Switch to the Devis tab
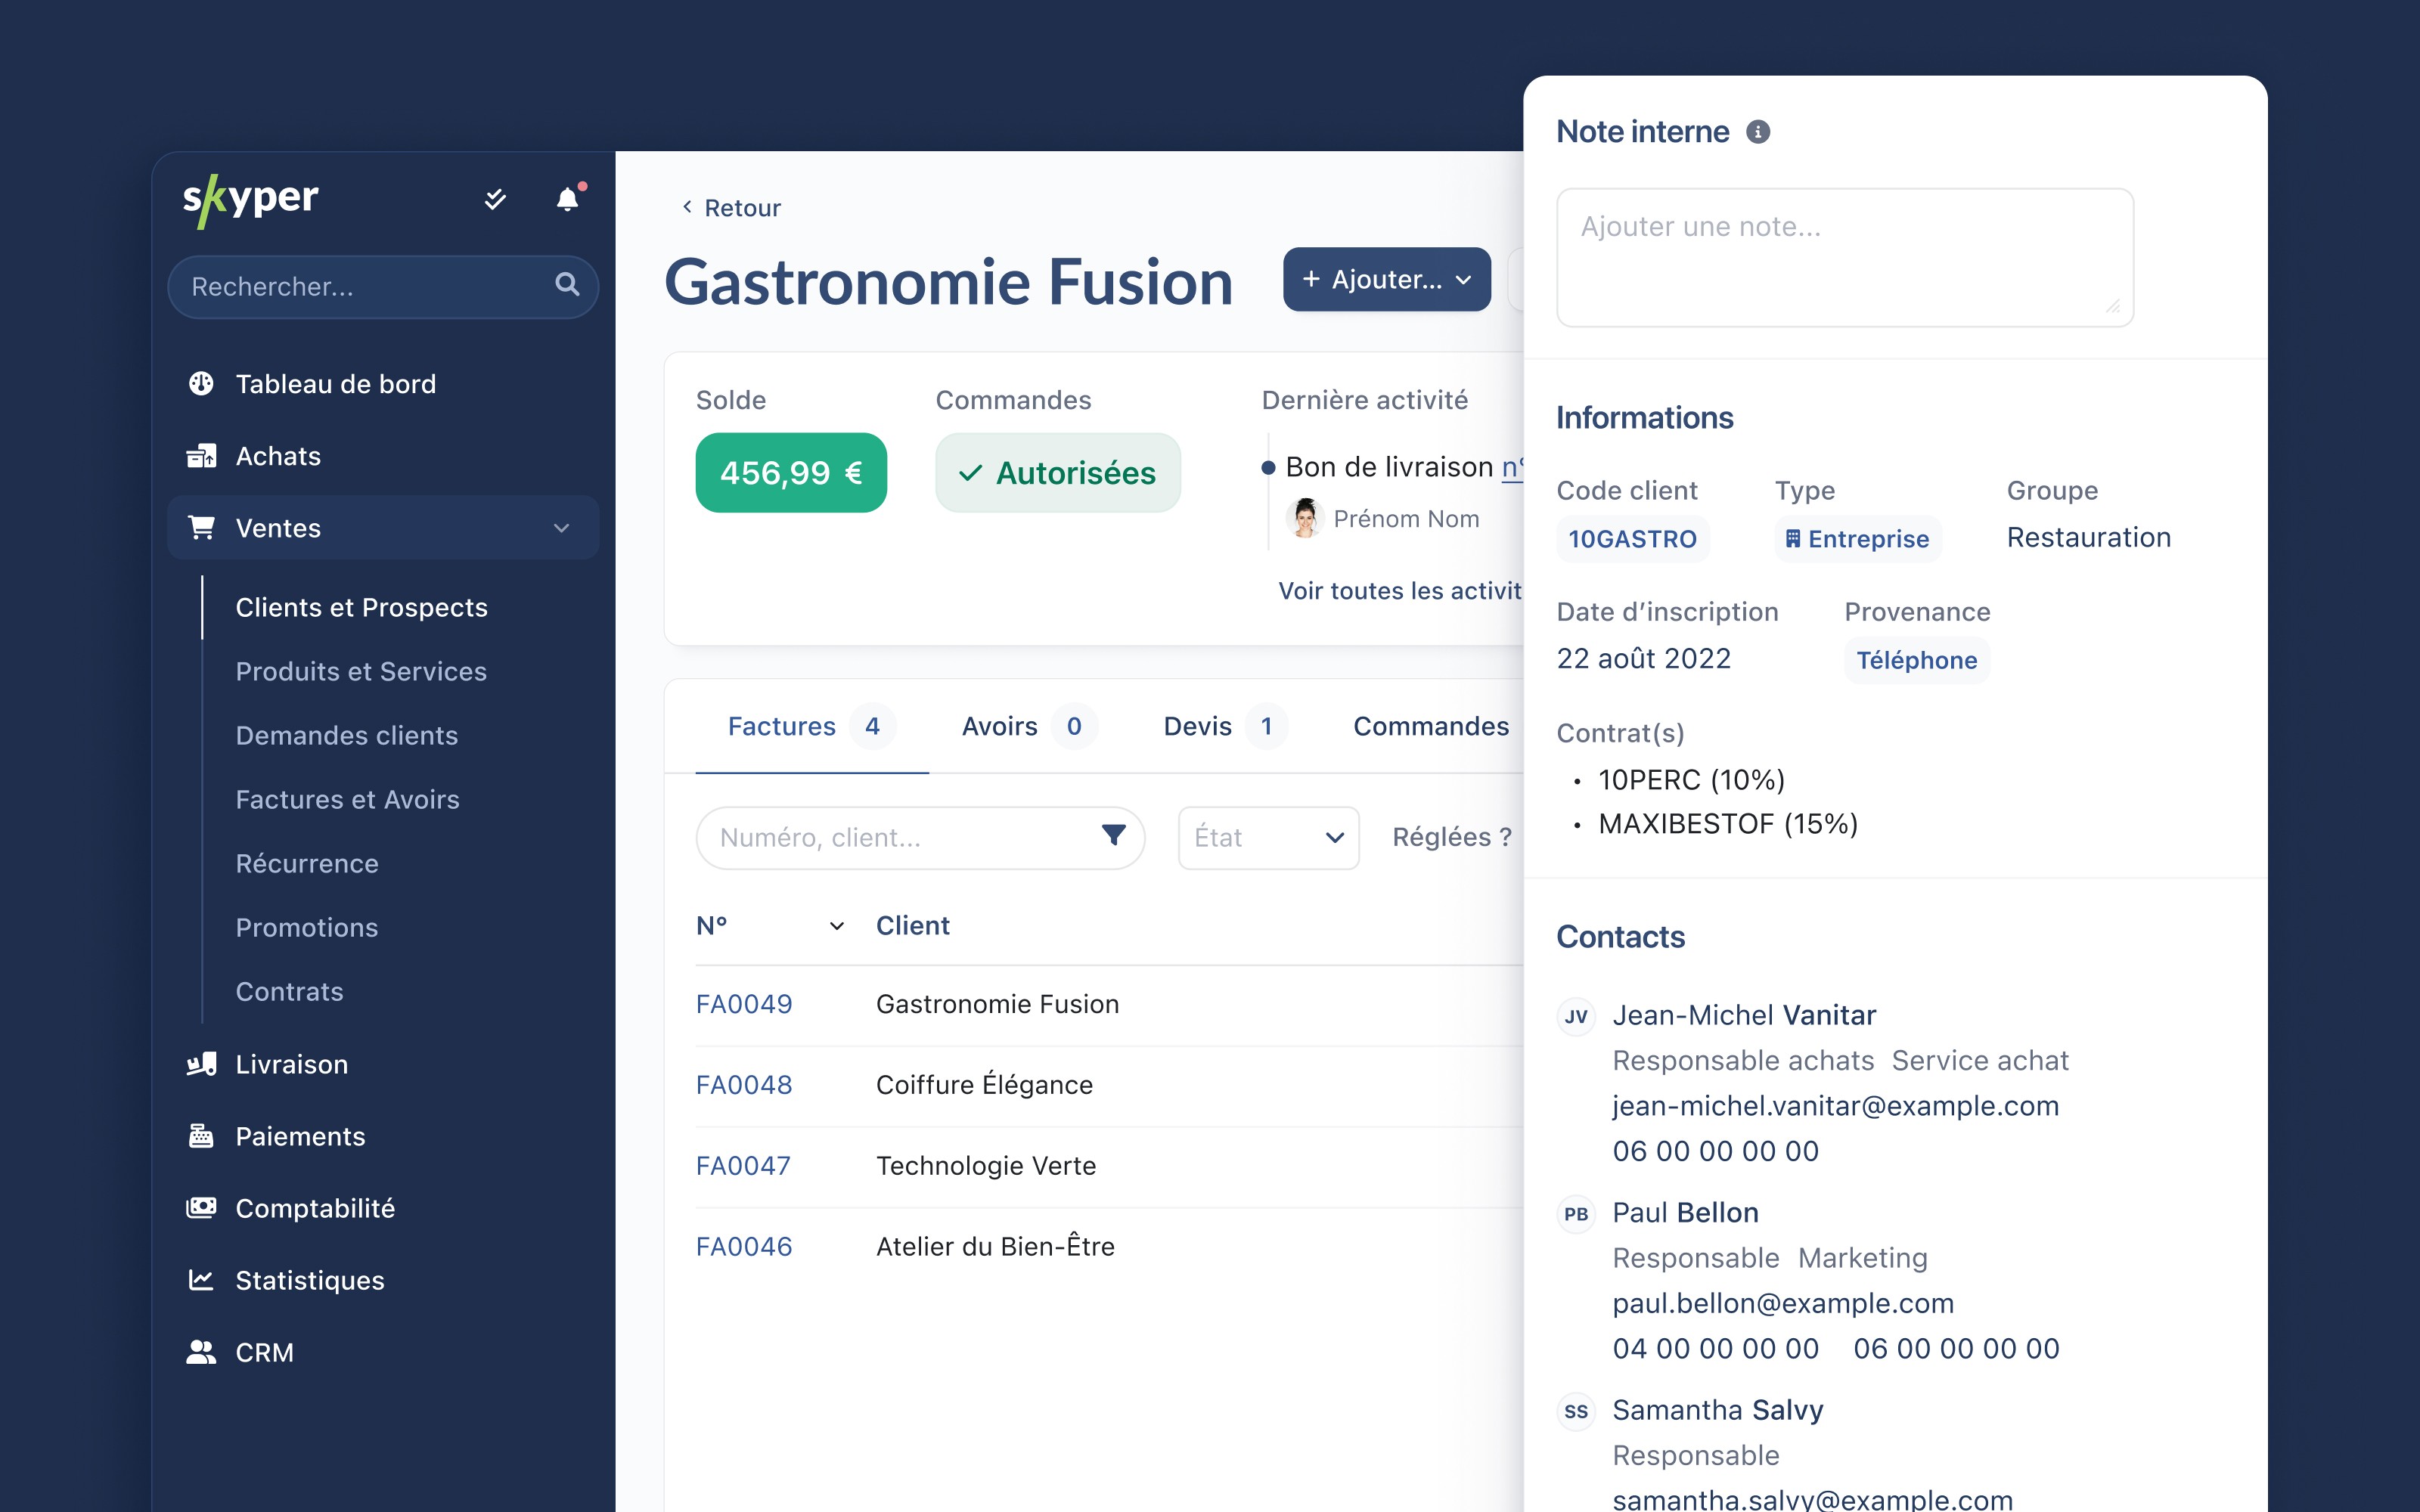The height and width of the screenshot is (1512, 2420). (1224, 726)
